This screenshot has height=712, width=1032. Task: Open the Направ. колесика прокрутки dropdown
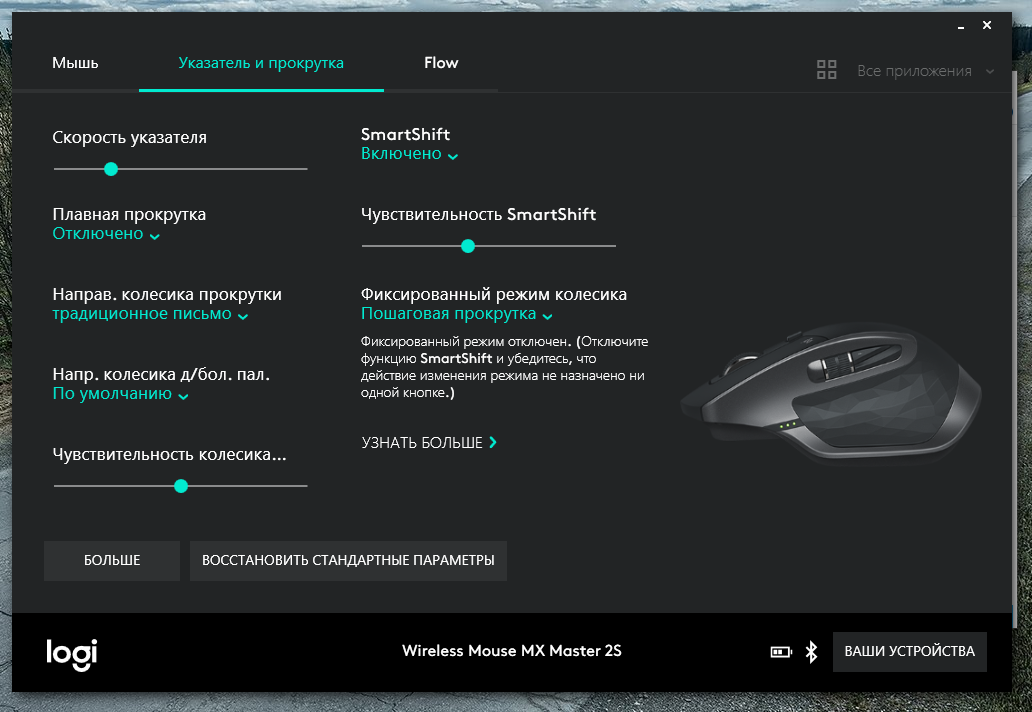click(x=150, y=314)
